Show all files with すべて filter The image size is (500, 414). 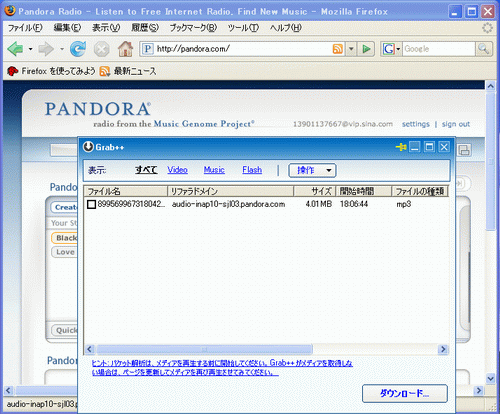(x=146, y=170)
